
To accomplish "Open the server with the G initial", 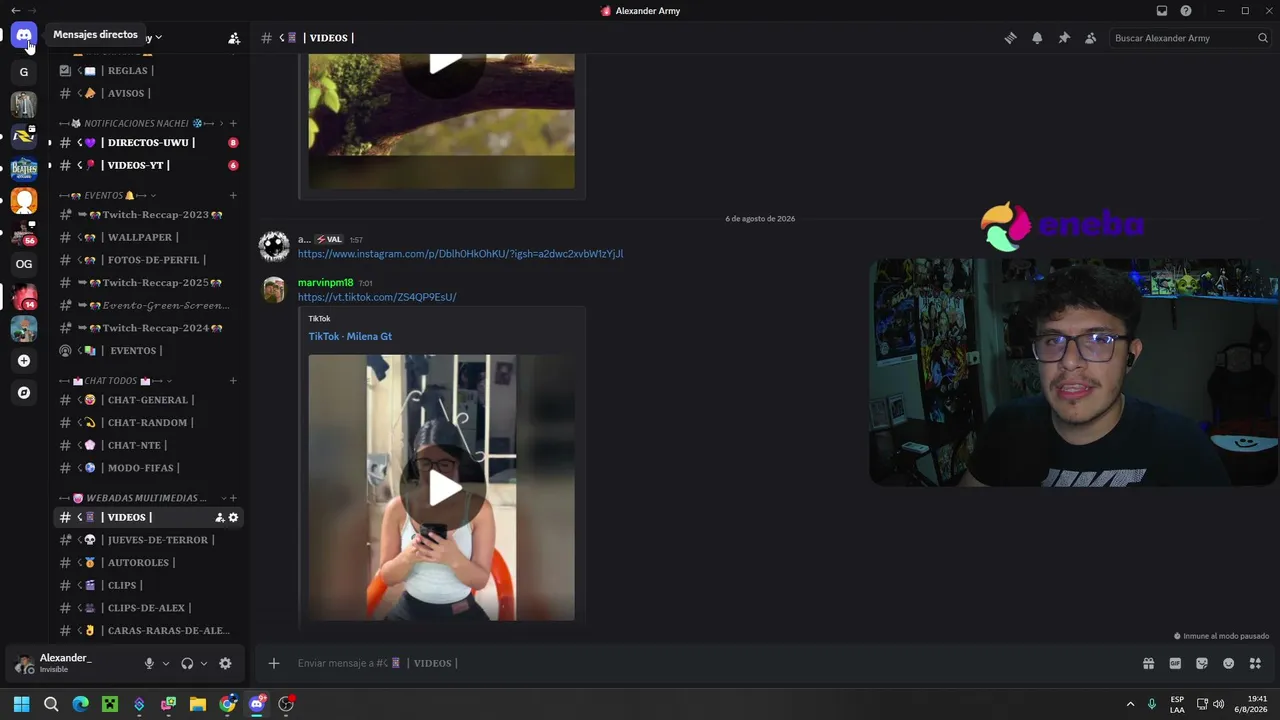I will (24, 72).
